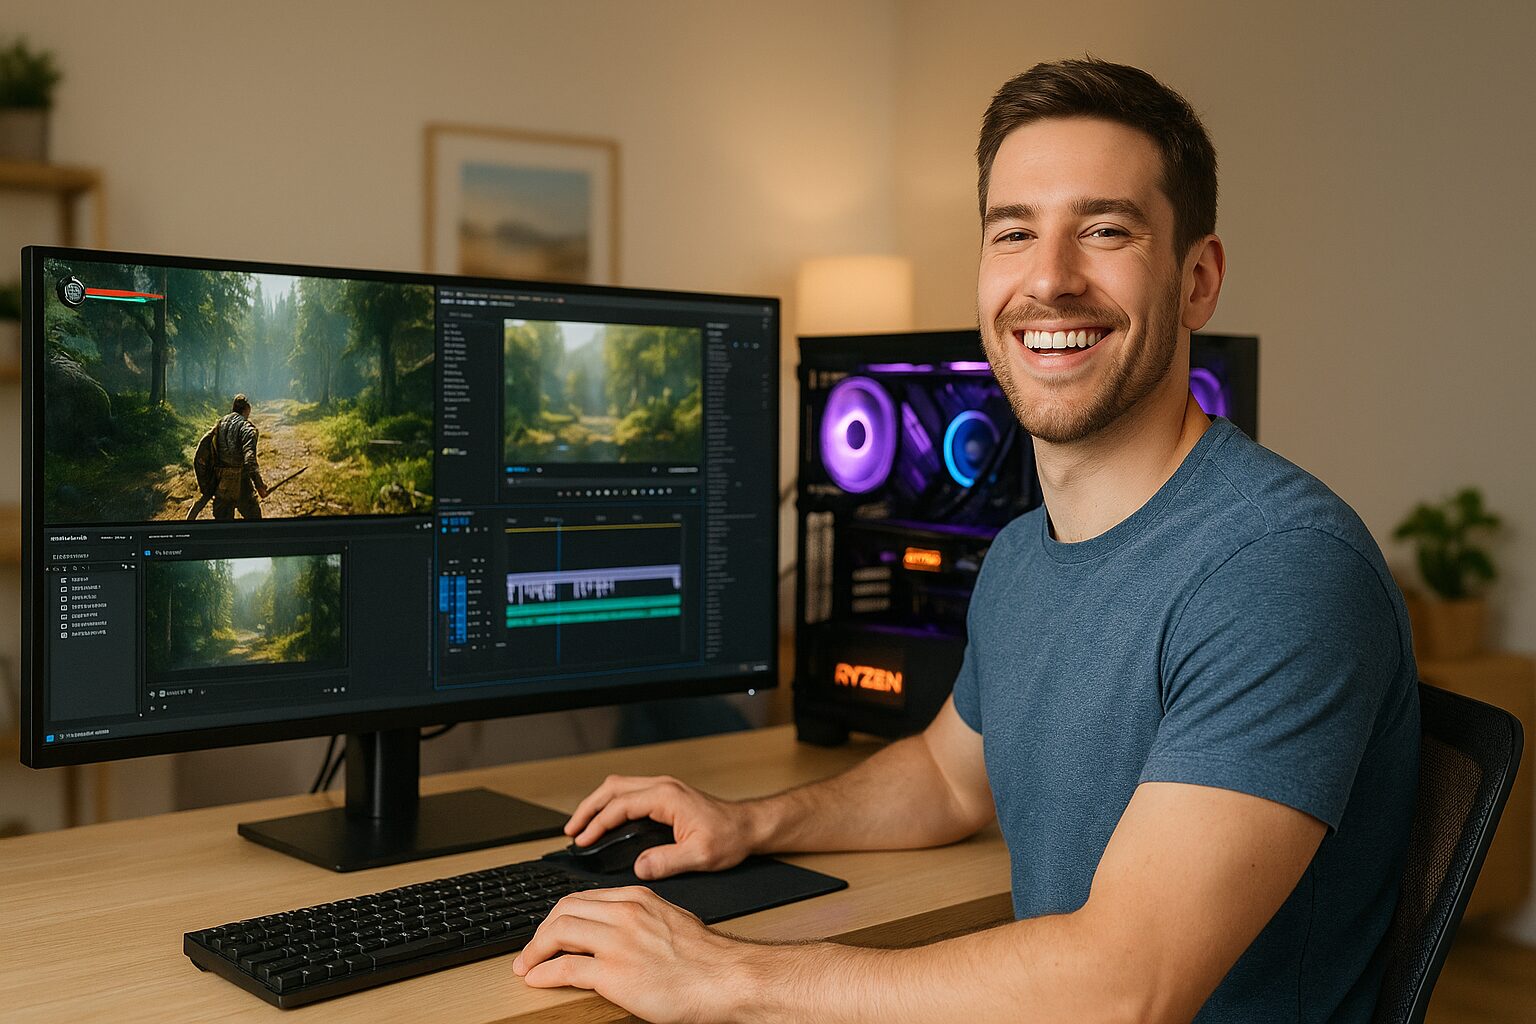Click the red health bar in the game preview
The width and height of the screenshot is (1536, 1024).
(x=122, y=294)
